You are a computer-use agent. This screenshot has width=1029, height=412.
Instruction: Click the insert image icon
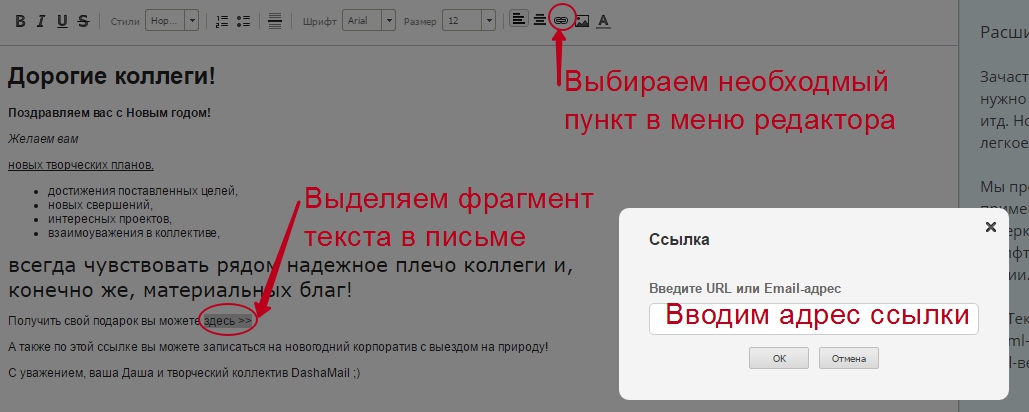coord(582,21)
